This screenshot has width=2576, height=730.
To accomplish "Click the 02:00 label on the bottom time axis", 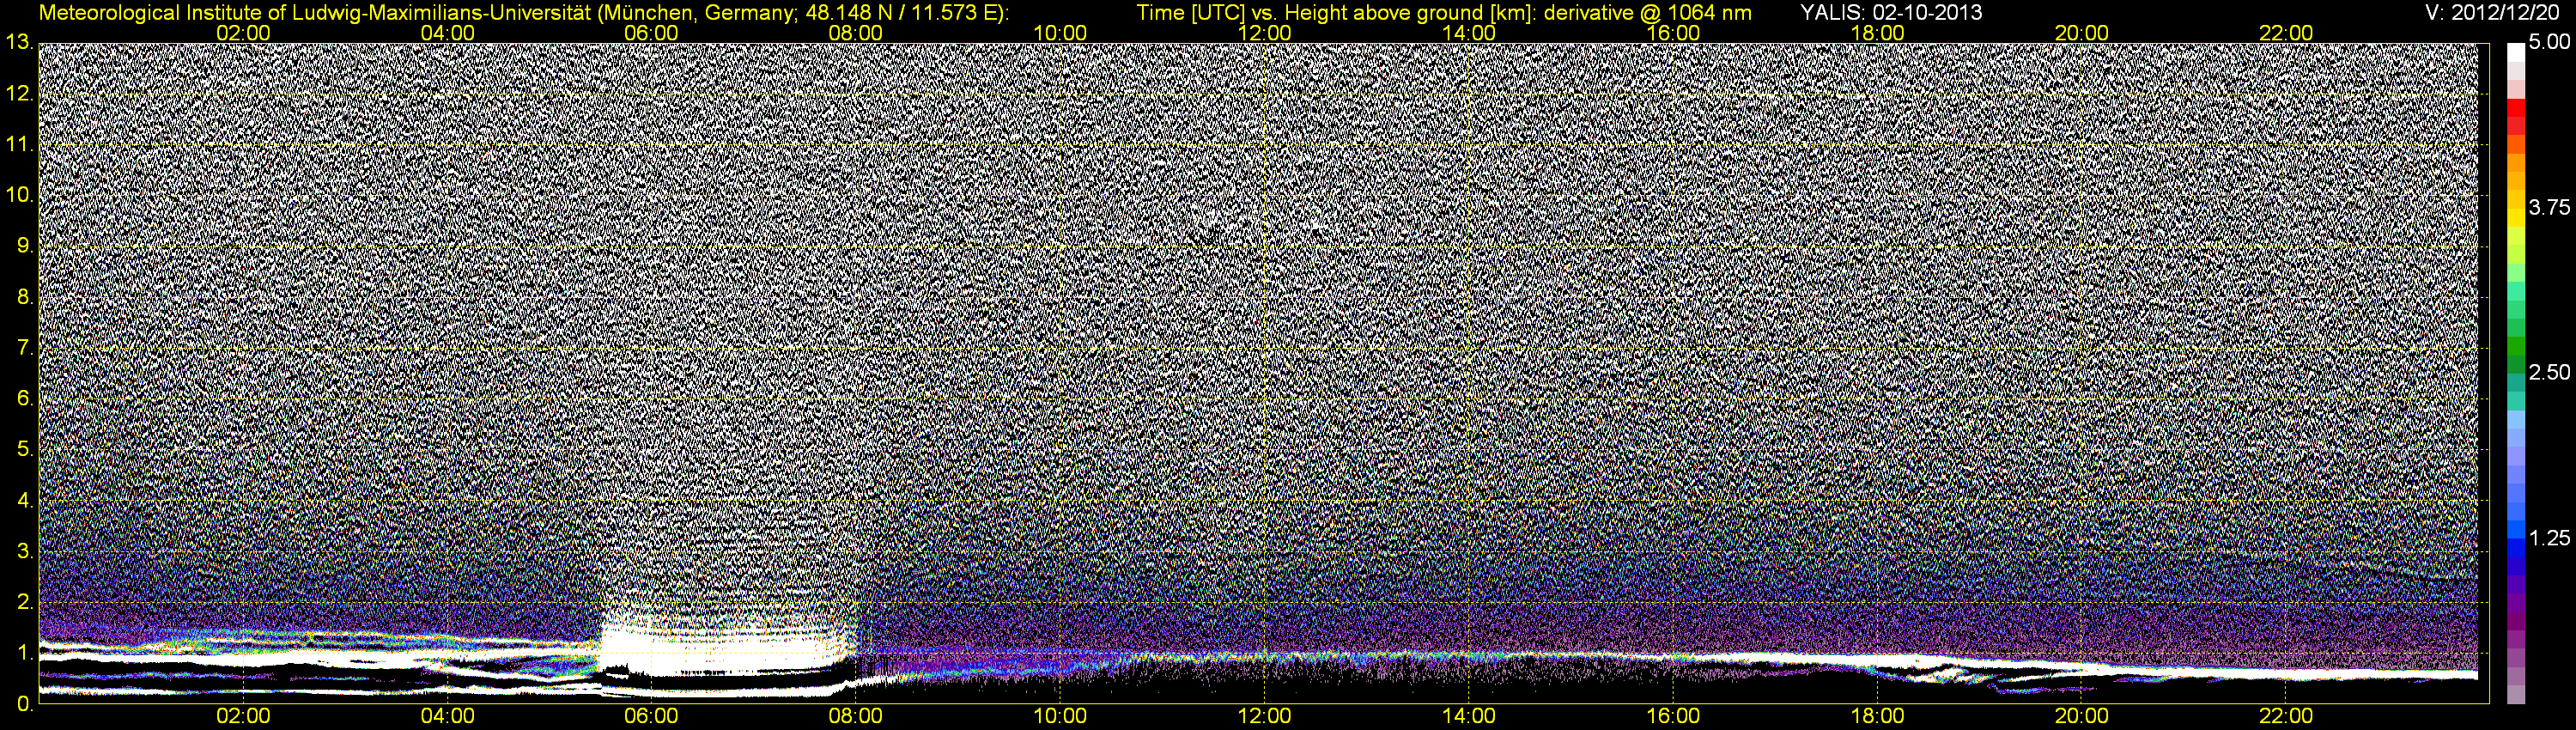I will [x=243, y=717].
